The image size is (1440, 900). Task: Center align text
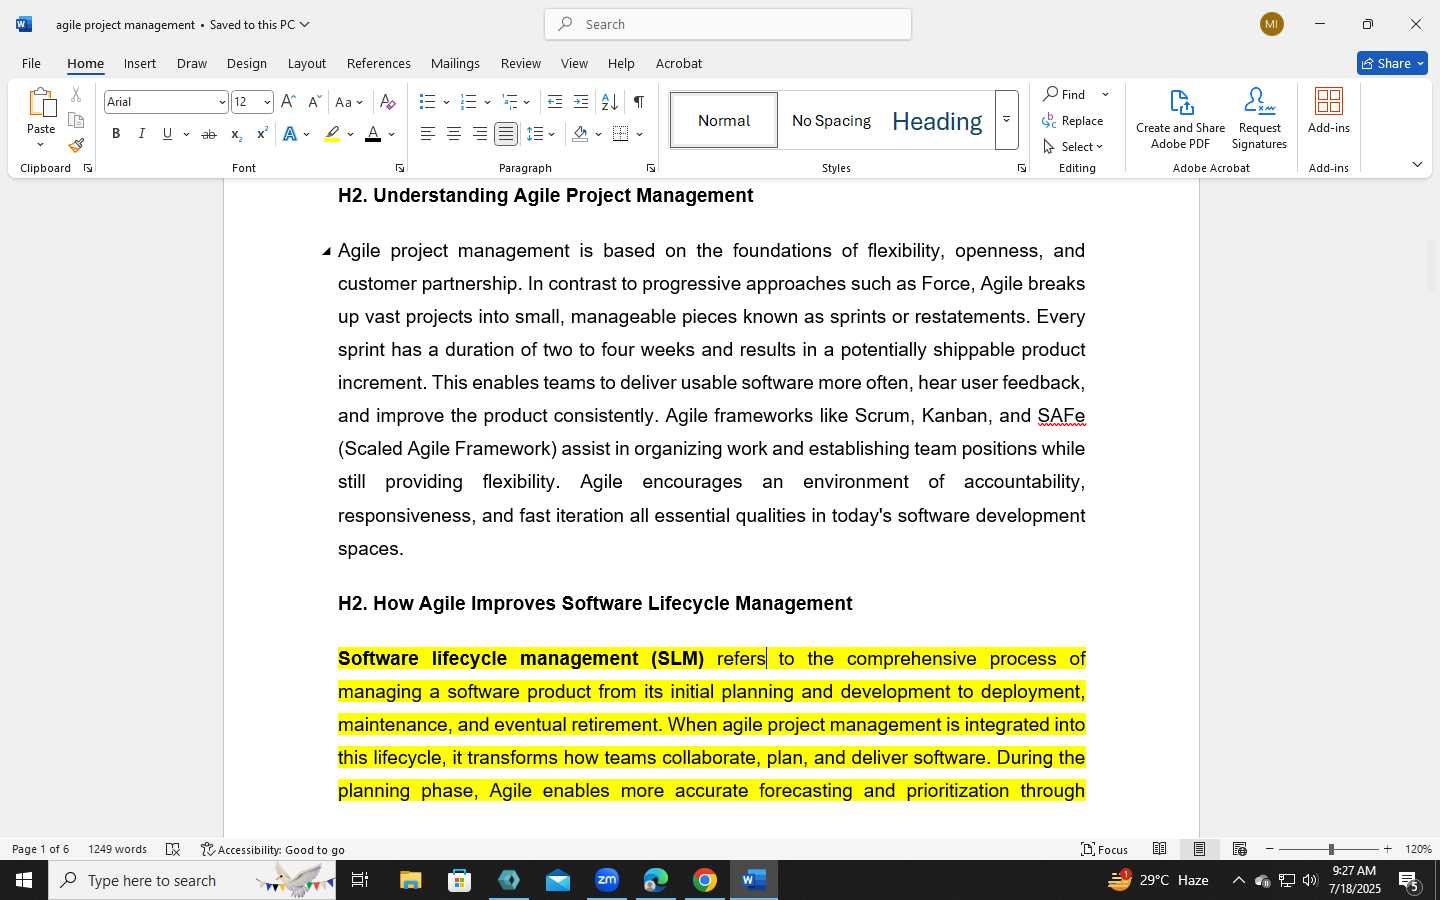coord(454,134)
